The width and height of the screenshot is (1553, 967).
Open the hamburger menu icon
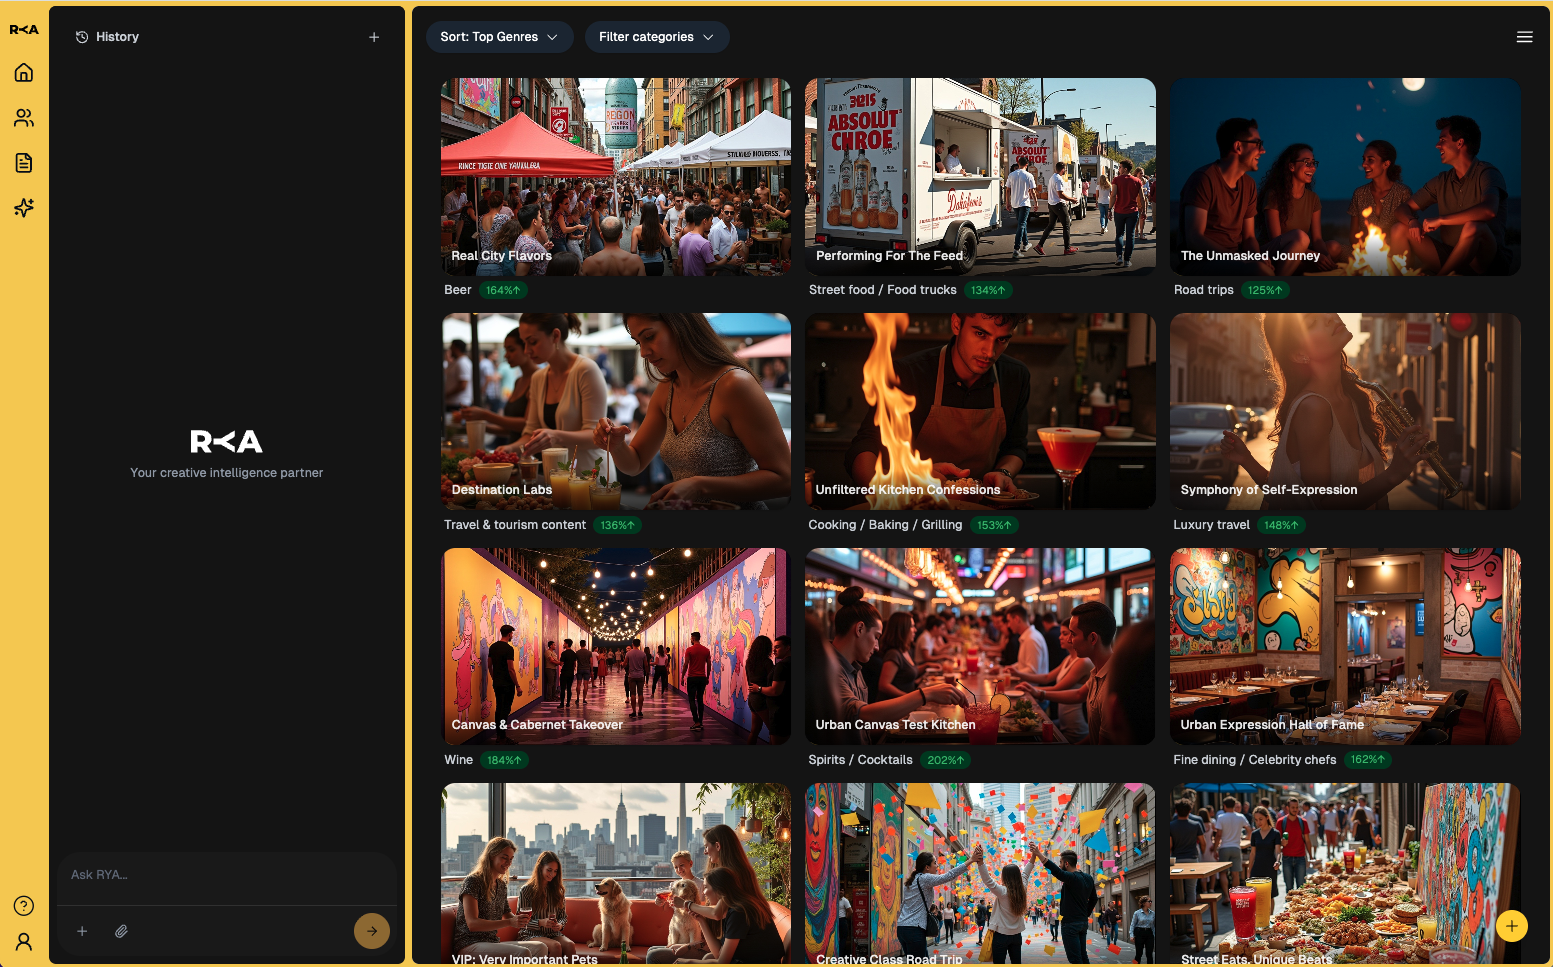1525,37
